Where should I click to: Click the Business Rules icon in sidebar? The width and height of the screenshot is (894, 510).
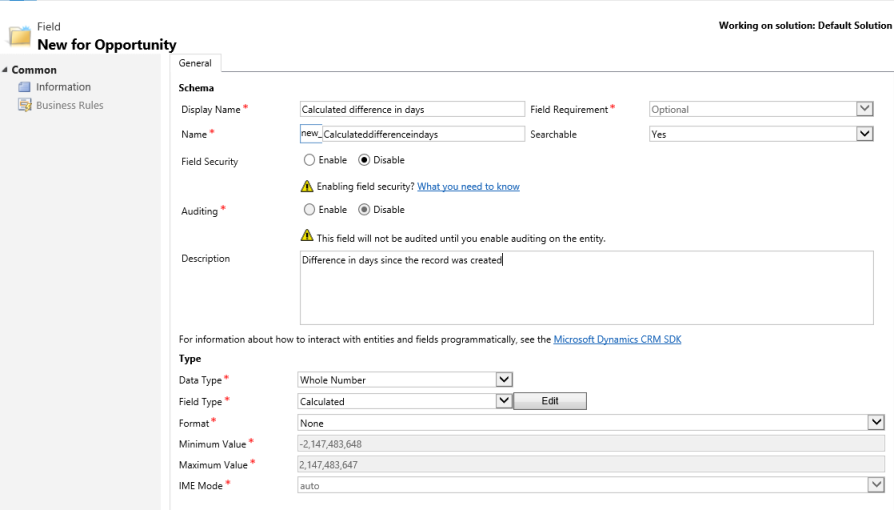[x=25, y=105]
